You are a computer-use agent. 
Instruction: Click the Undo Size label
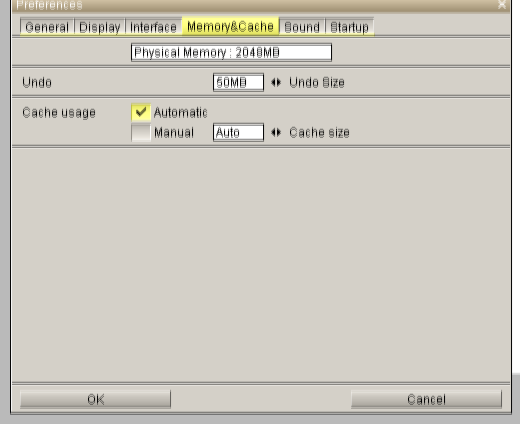point(317,83)
